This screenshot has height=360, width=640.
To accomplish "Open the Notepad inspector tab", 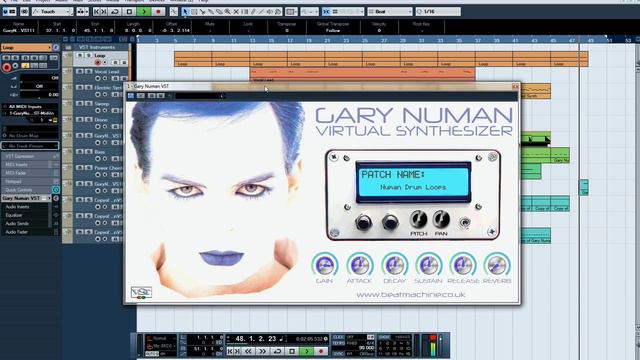I will coord(30,182).
